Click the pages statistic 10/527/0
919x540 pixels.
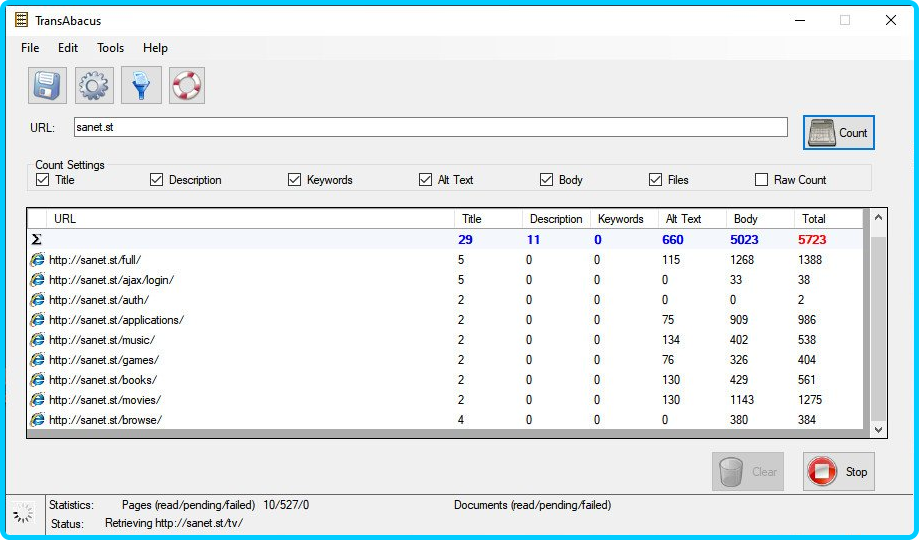click(286, 505)
